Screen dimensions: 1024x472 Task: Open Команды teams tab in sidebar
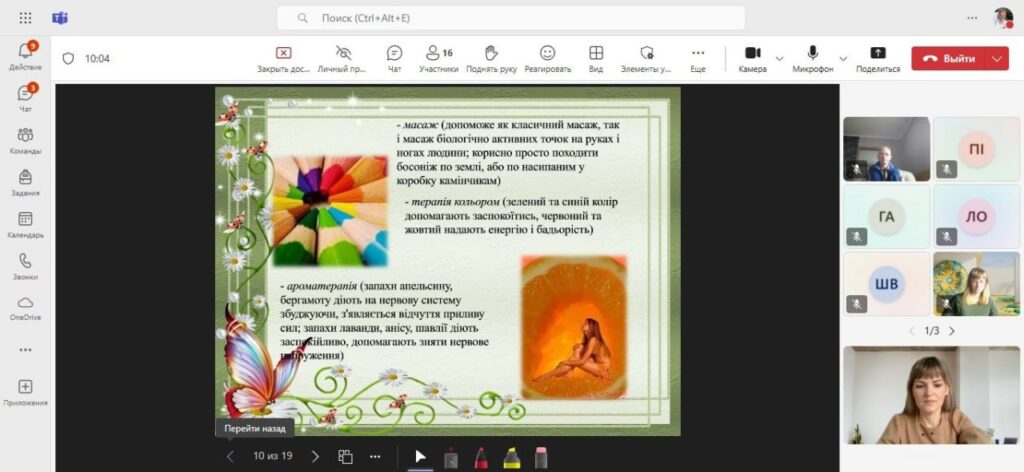[x=25, y=140]
